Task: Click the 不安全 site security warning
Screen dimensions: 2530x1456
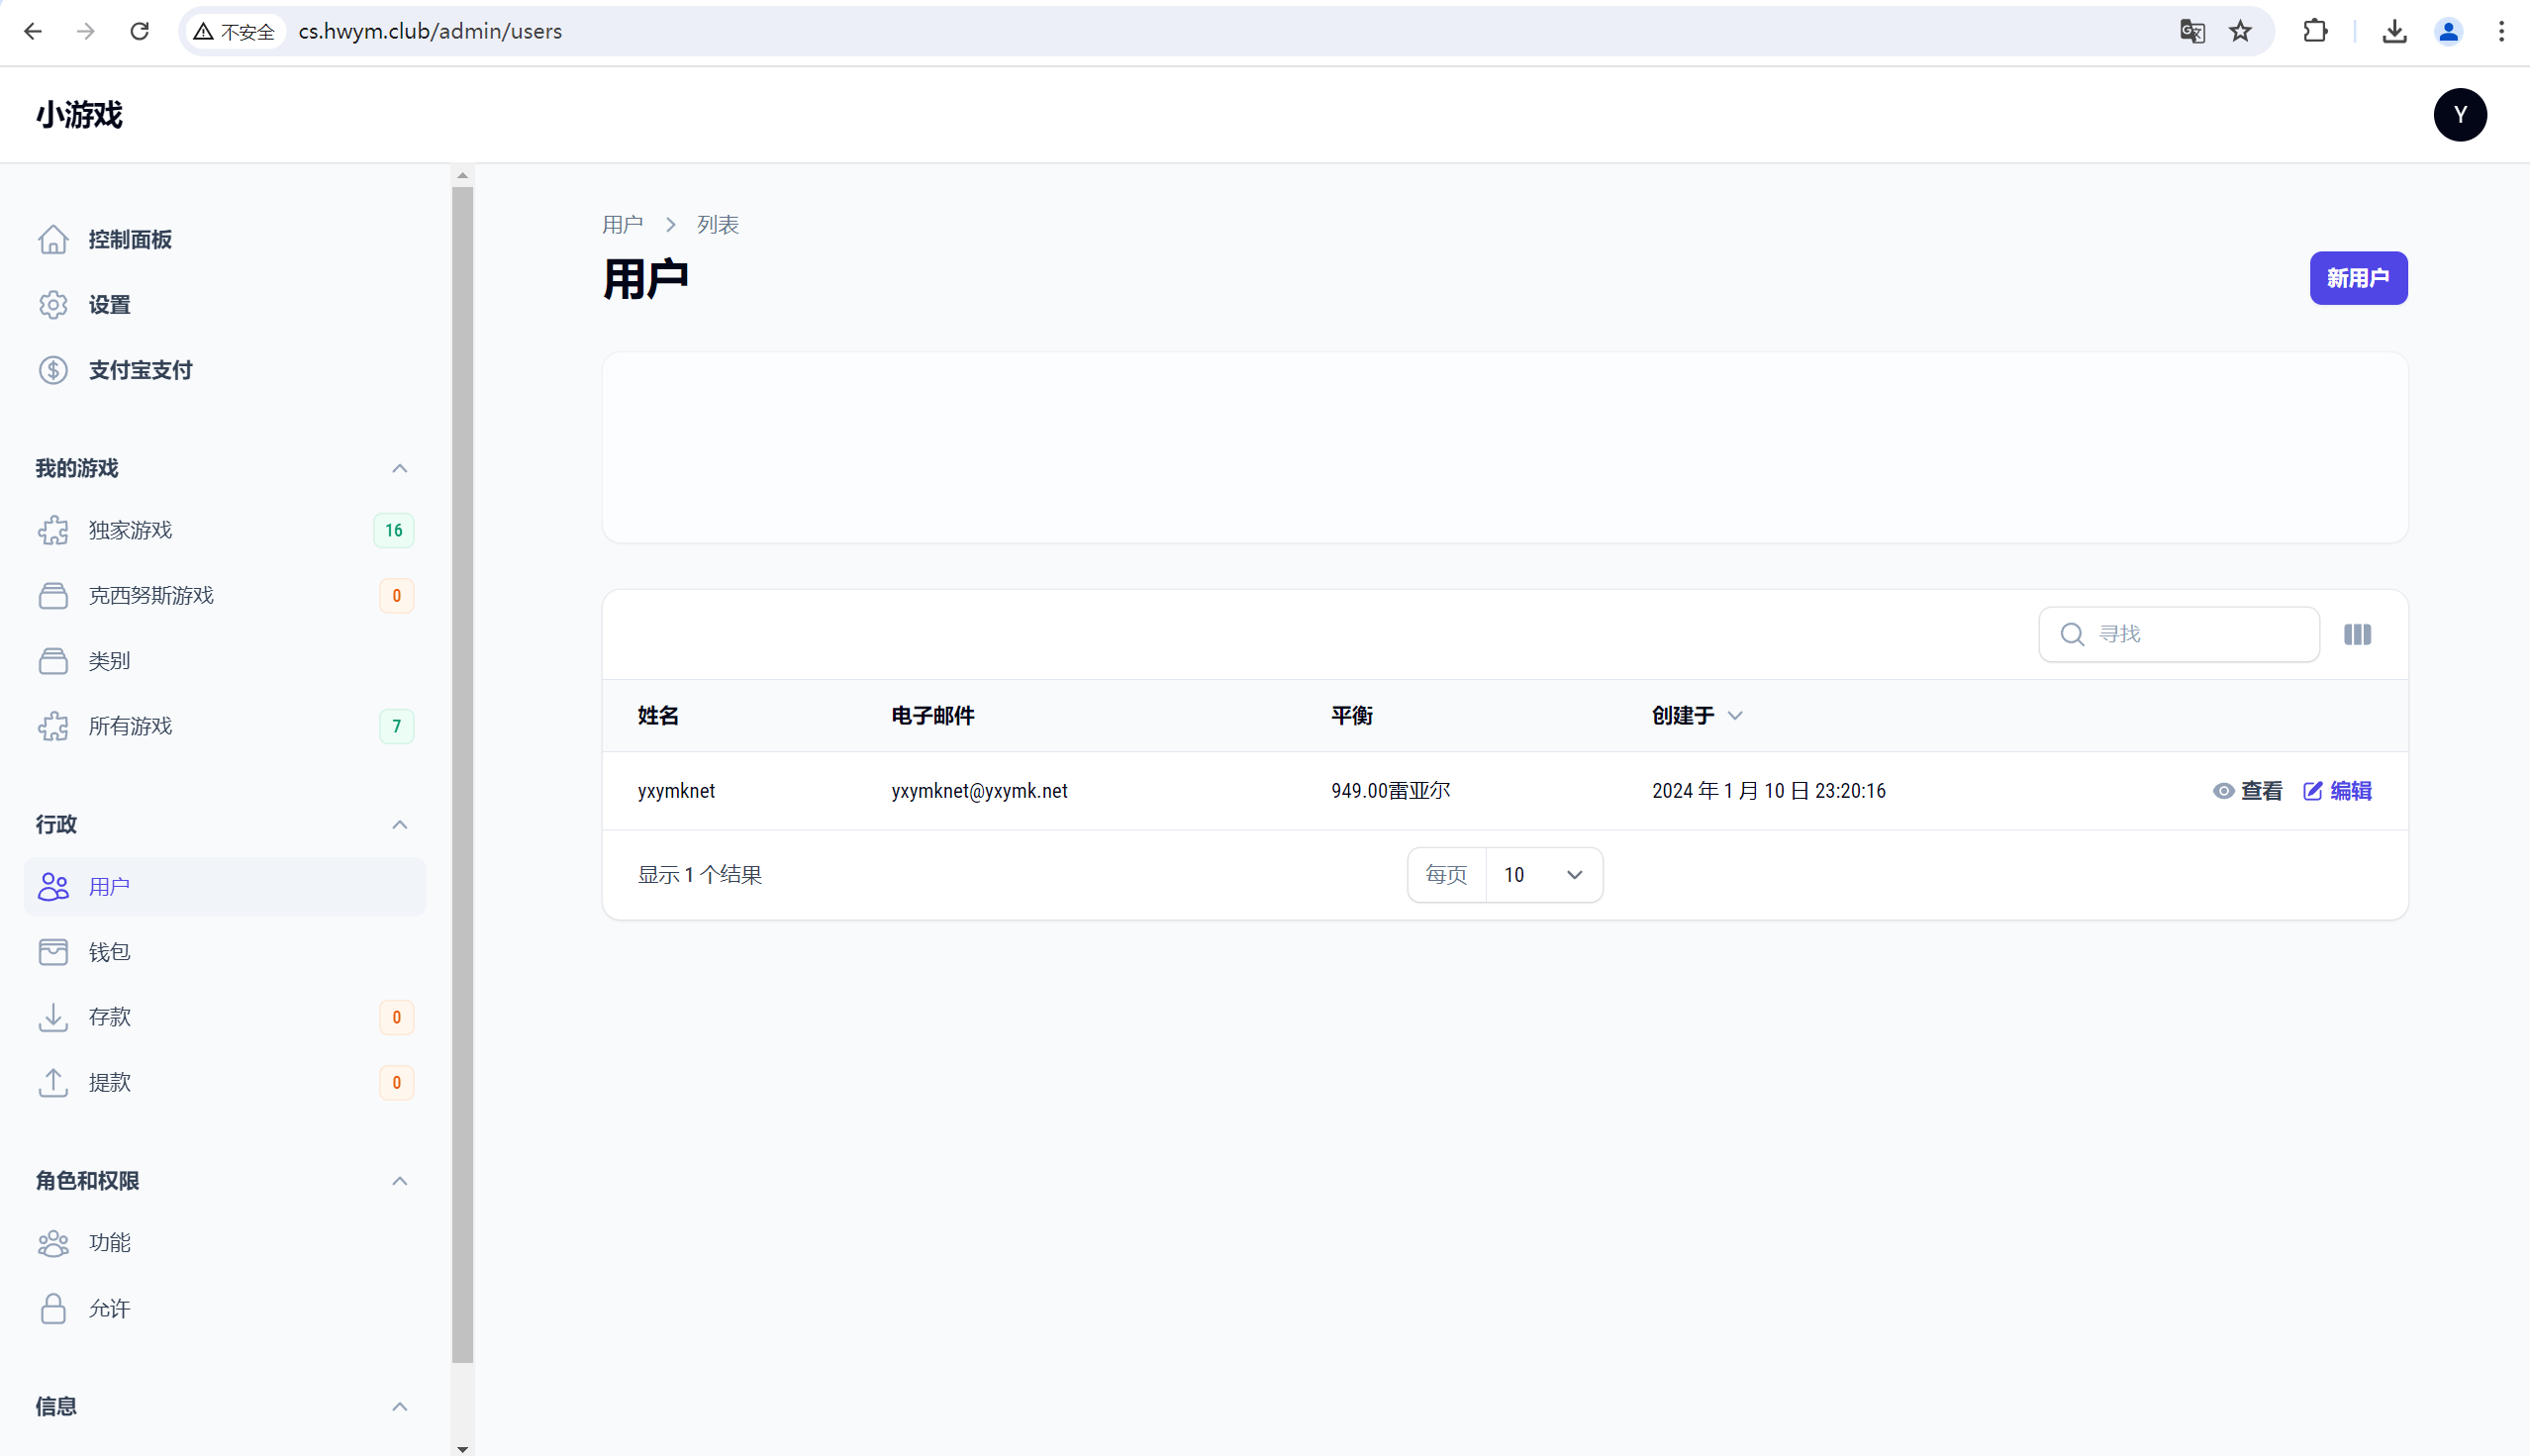Action: pyautogui.click(x=234, y=31)
